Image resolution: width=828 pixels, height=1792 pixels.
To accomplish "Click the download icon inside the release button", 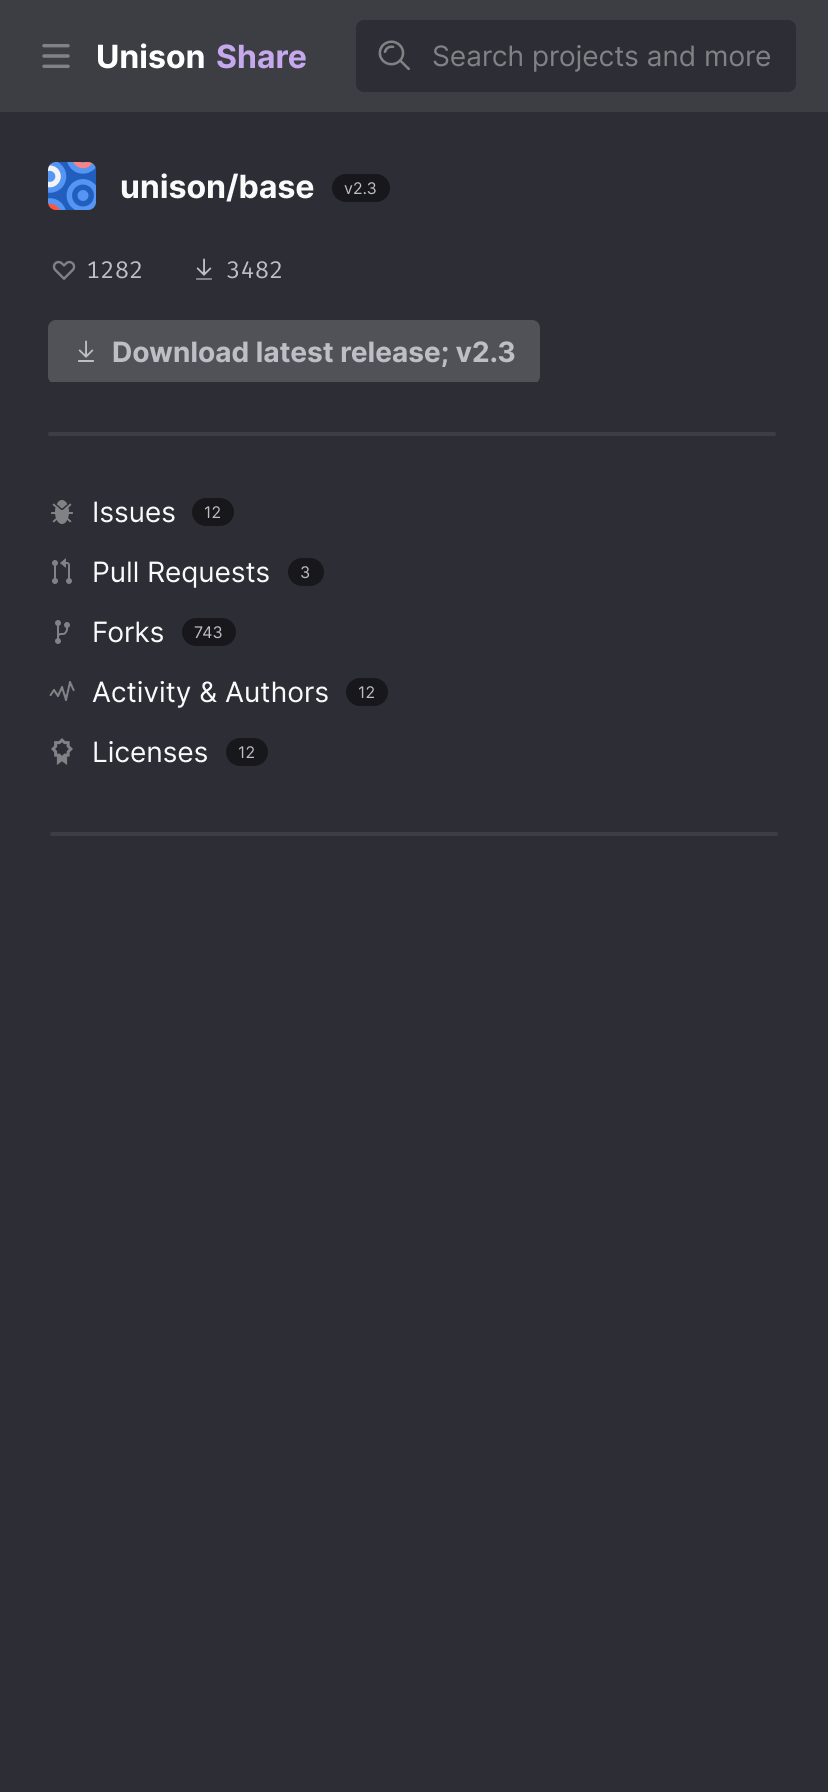I will click(85, 351).
